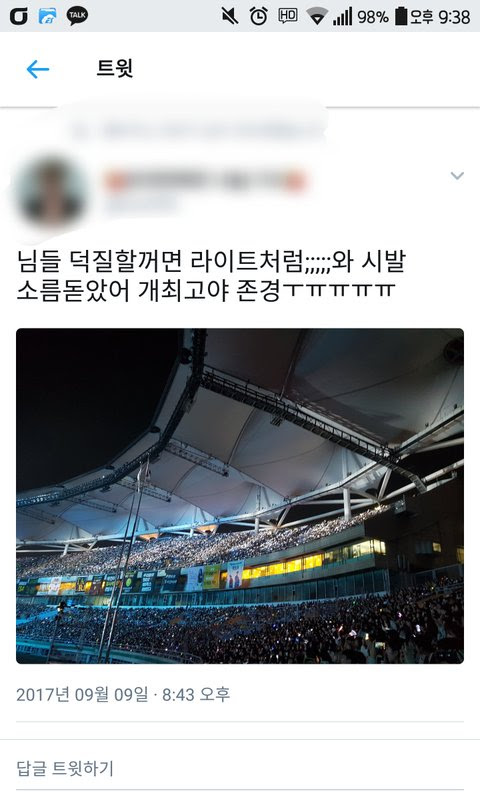Image resolution: width=480 pixels, height=797 pixels.
Task: Tap the cellular signal bars icon
Action: pos(342,16)
